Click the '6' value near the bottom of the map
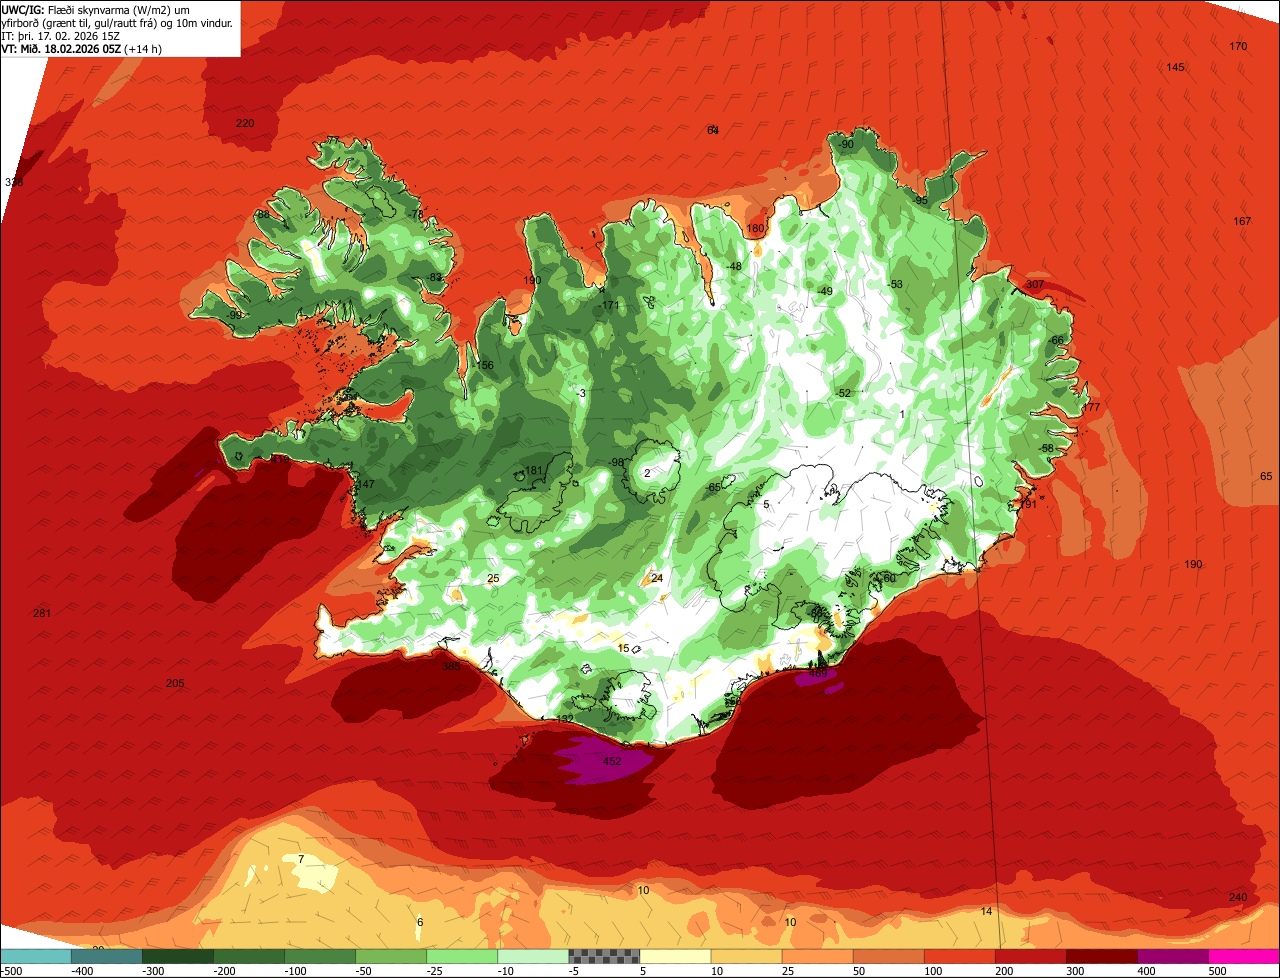The width and height of the screenshot is (1280, 978). click(x=420, y=922)
